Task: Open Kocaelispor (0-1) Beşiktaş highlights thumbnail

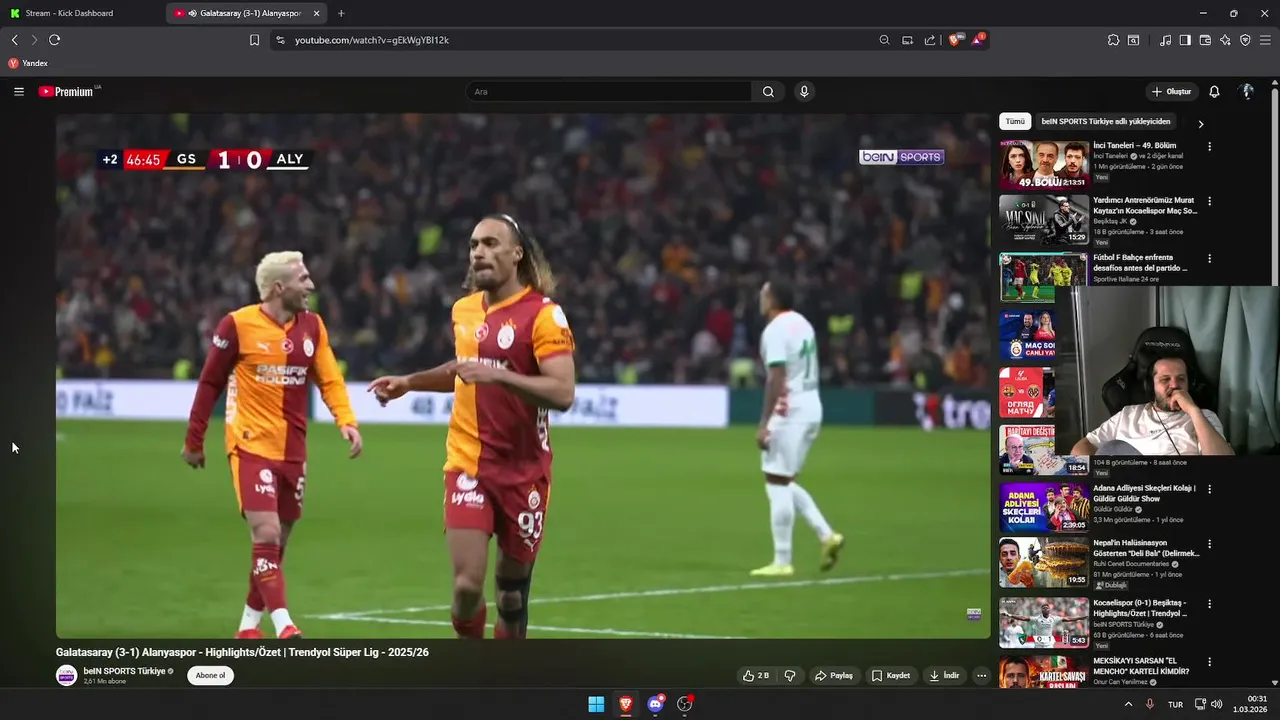Action: click(1044, 622)
